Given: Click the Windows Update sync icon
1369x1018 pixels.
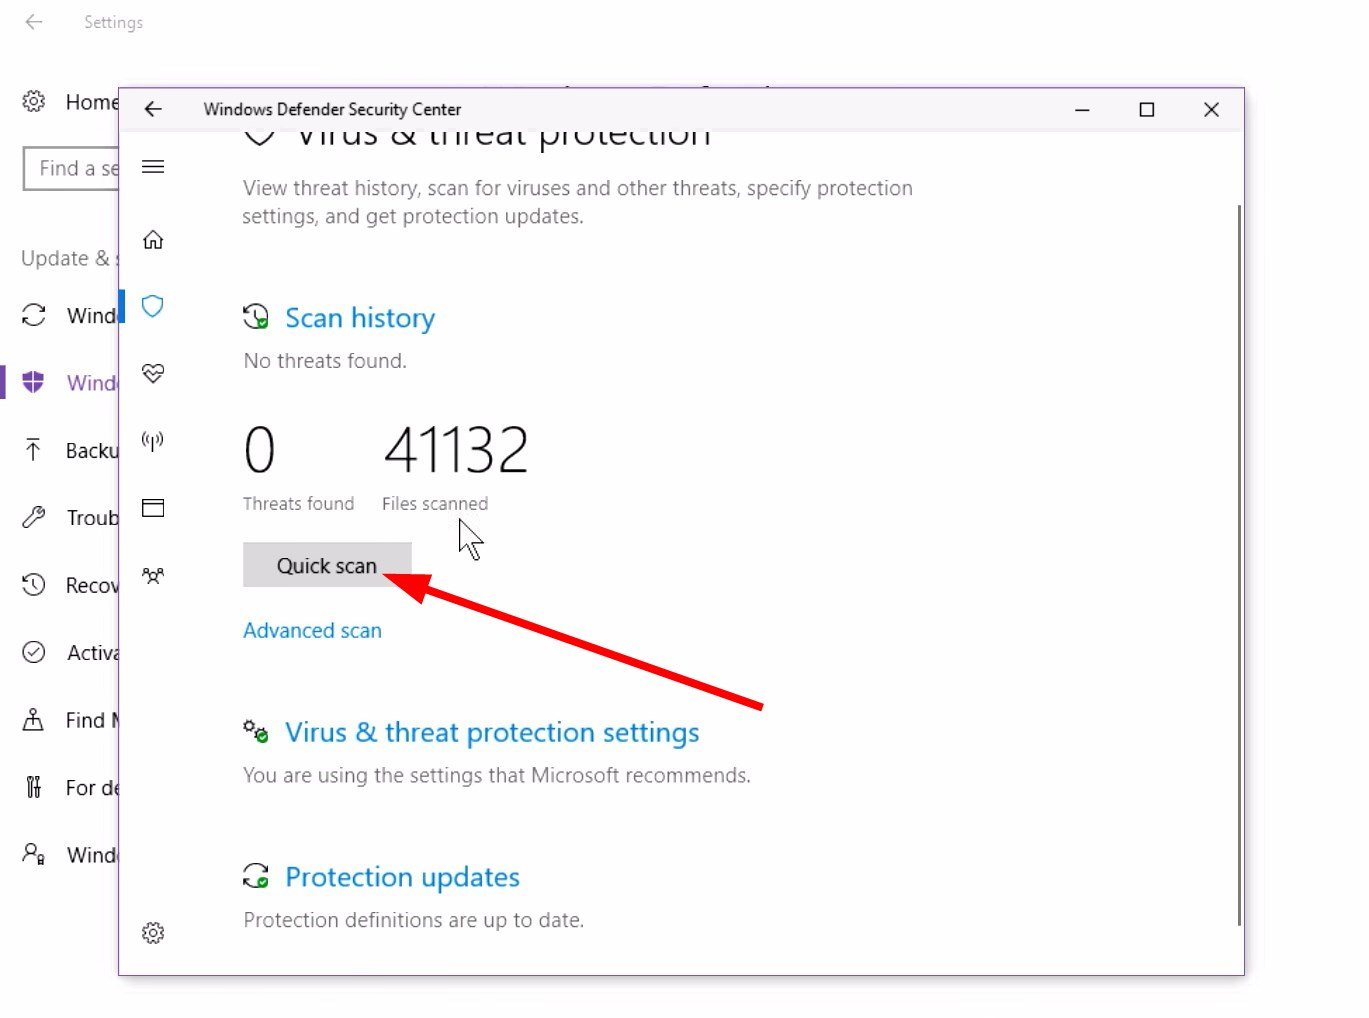Looking at the screenshot, I should (x=34, y=315).
